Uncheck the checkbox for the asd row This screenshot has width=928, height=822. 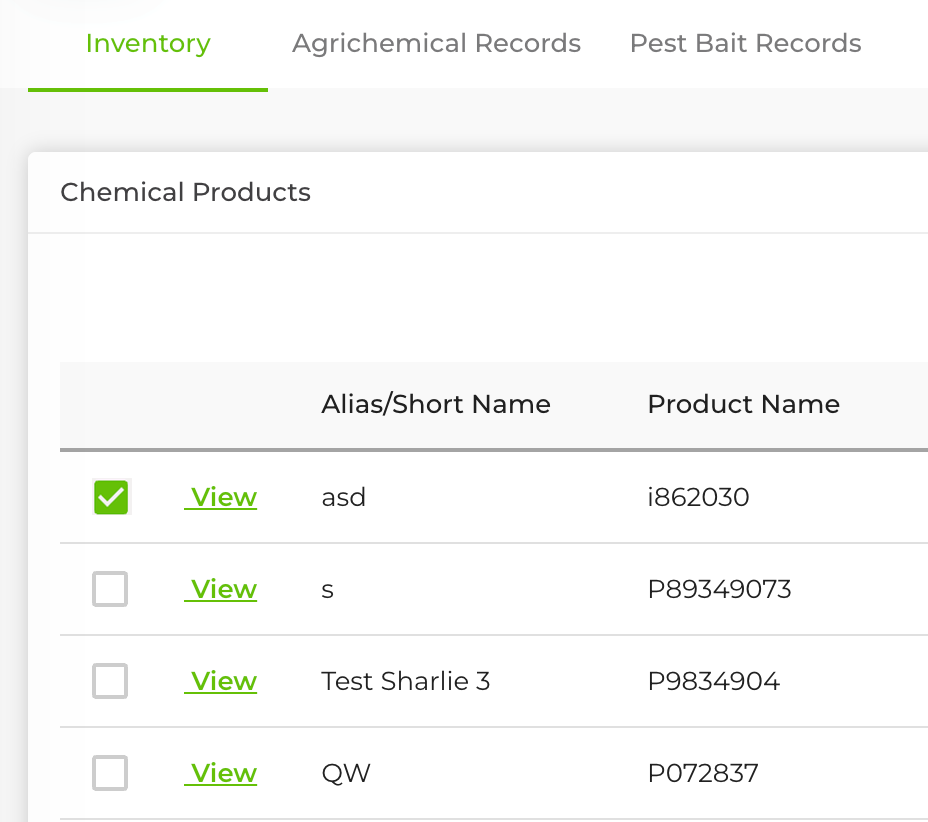pyautogui.click(x=111, y=497)
